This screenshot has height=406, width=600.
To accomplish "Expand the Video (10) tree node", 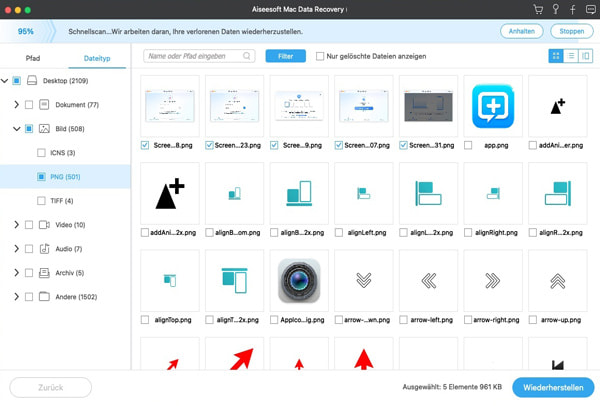I will (x=17, y=225).
